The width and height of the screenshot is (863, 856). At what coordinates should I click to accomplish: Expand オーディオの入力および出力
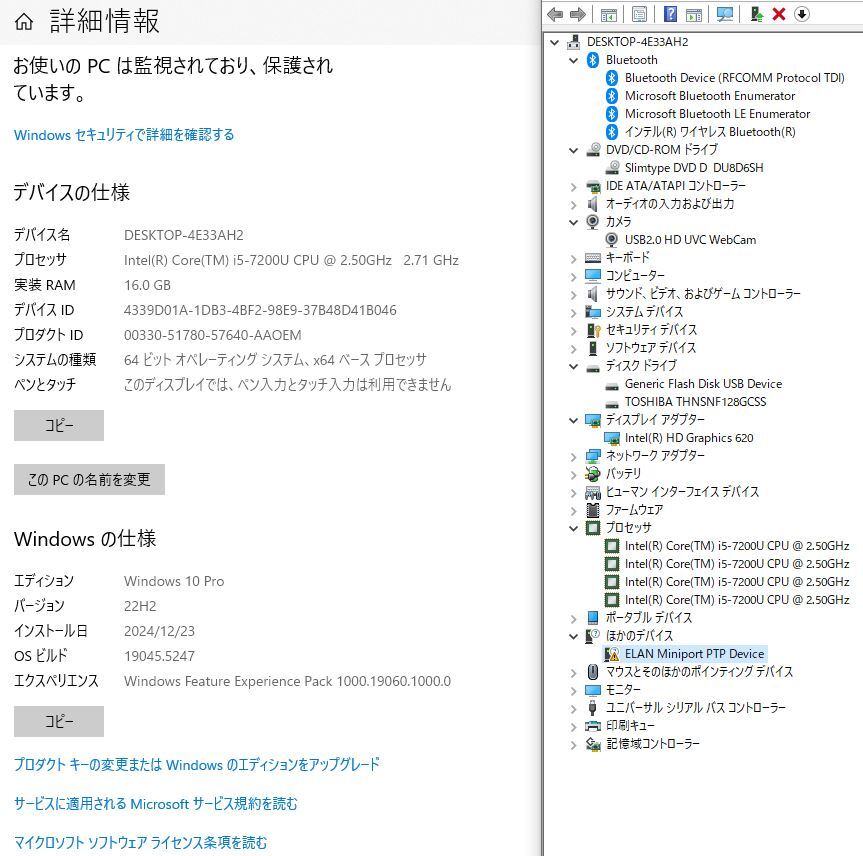click(x=573, y=205)
